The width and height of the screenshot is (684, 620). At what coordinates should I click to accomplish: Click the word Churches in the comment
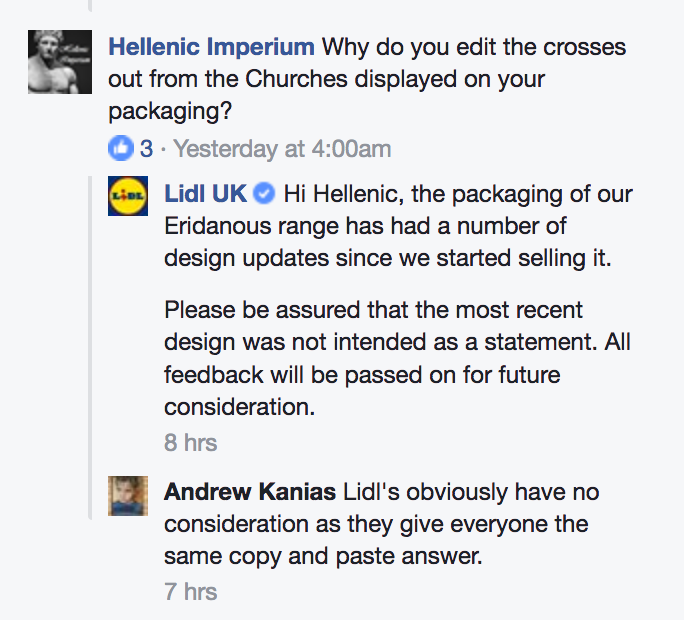tap(297, 79)
